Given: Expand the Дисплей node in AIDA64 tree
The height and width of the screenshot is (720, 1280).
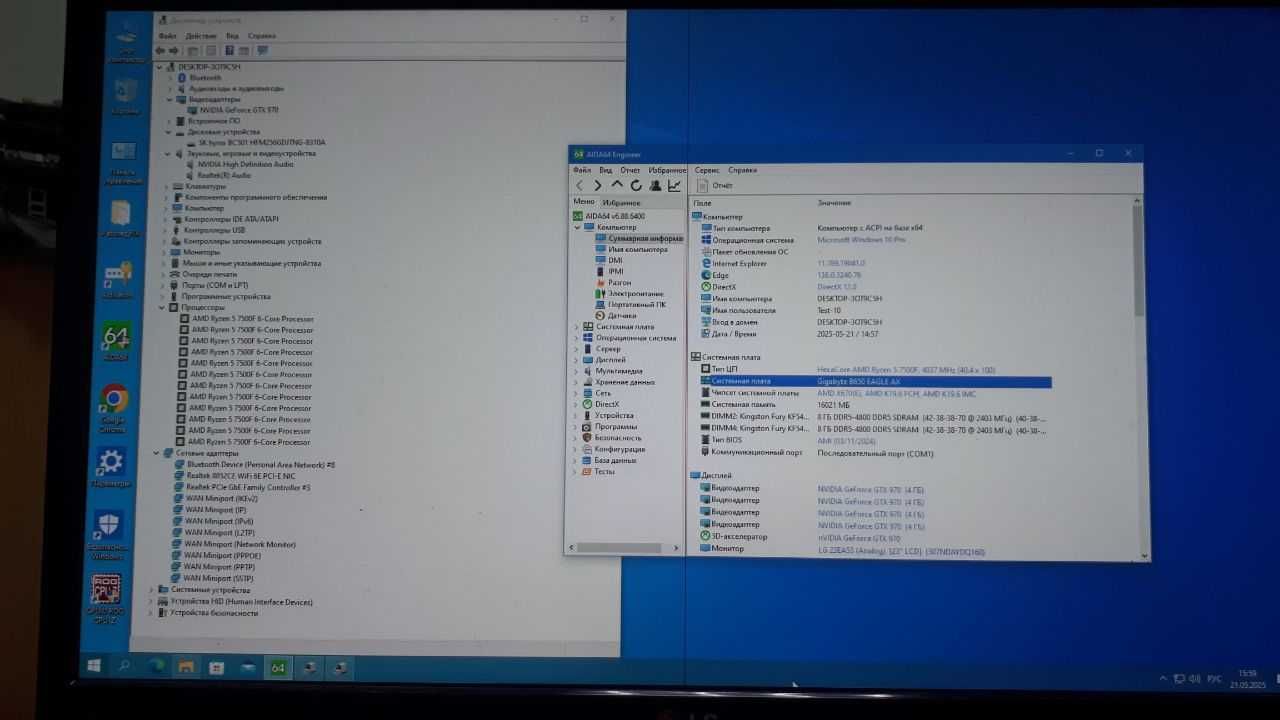Looking at the screenshot, I should (x=577, y=360).
